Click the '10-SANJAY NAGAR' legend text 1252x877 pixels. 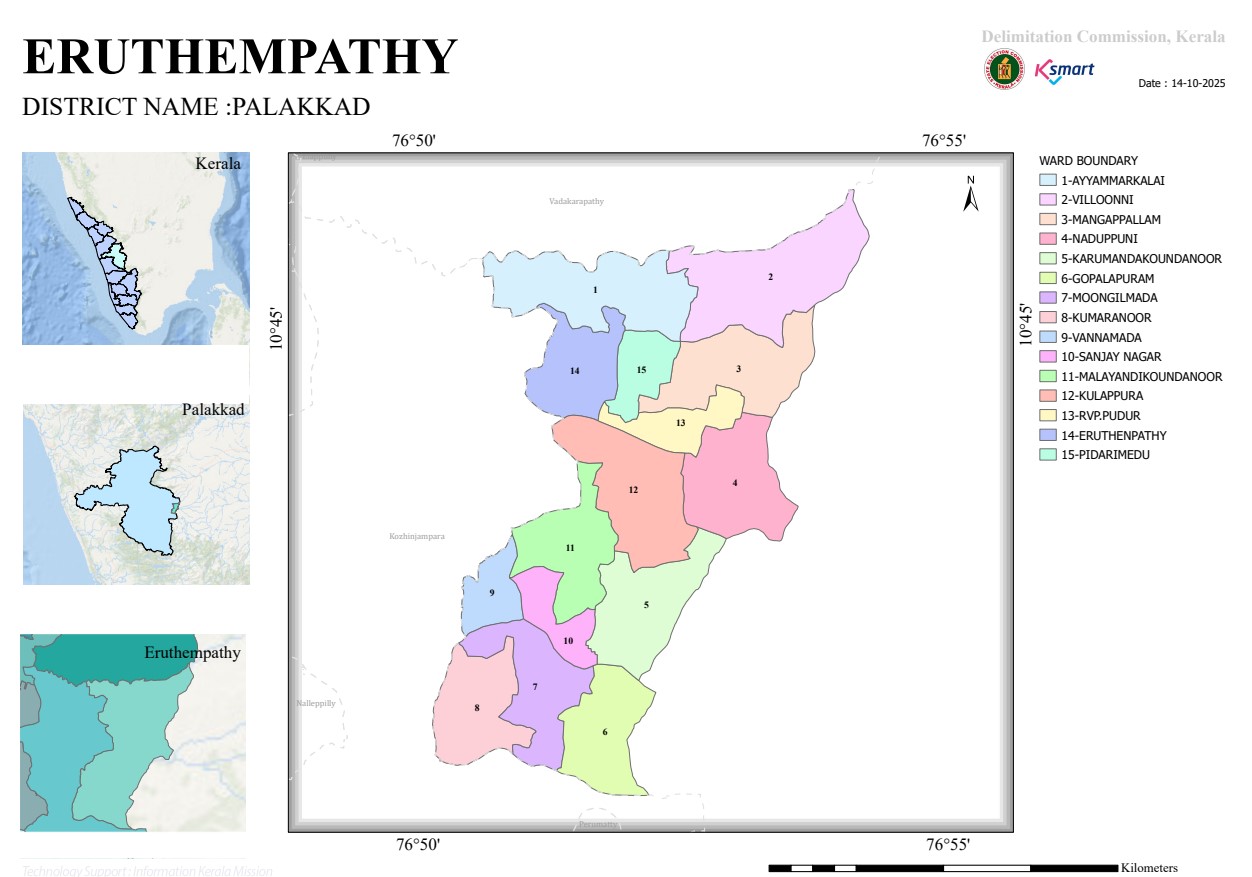[x=1112, y=357]
